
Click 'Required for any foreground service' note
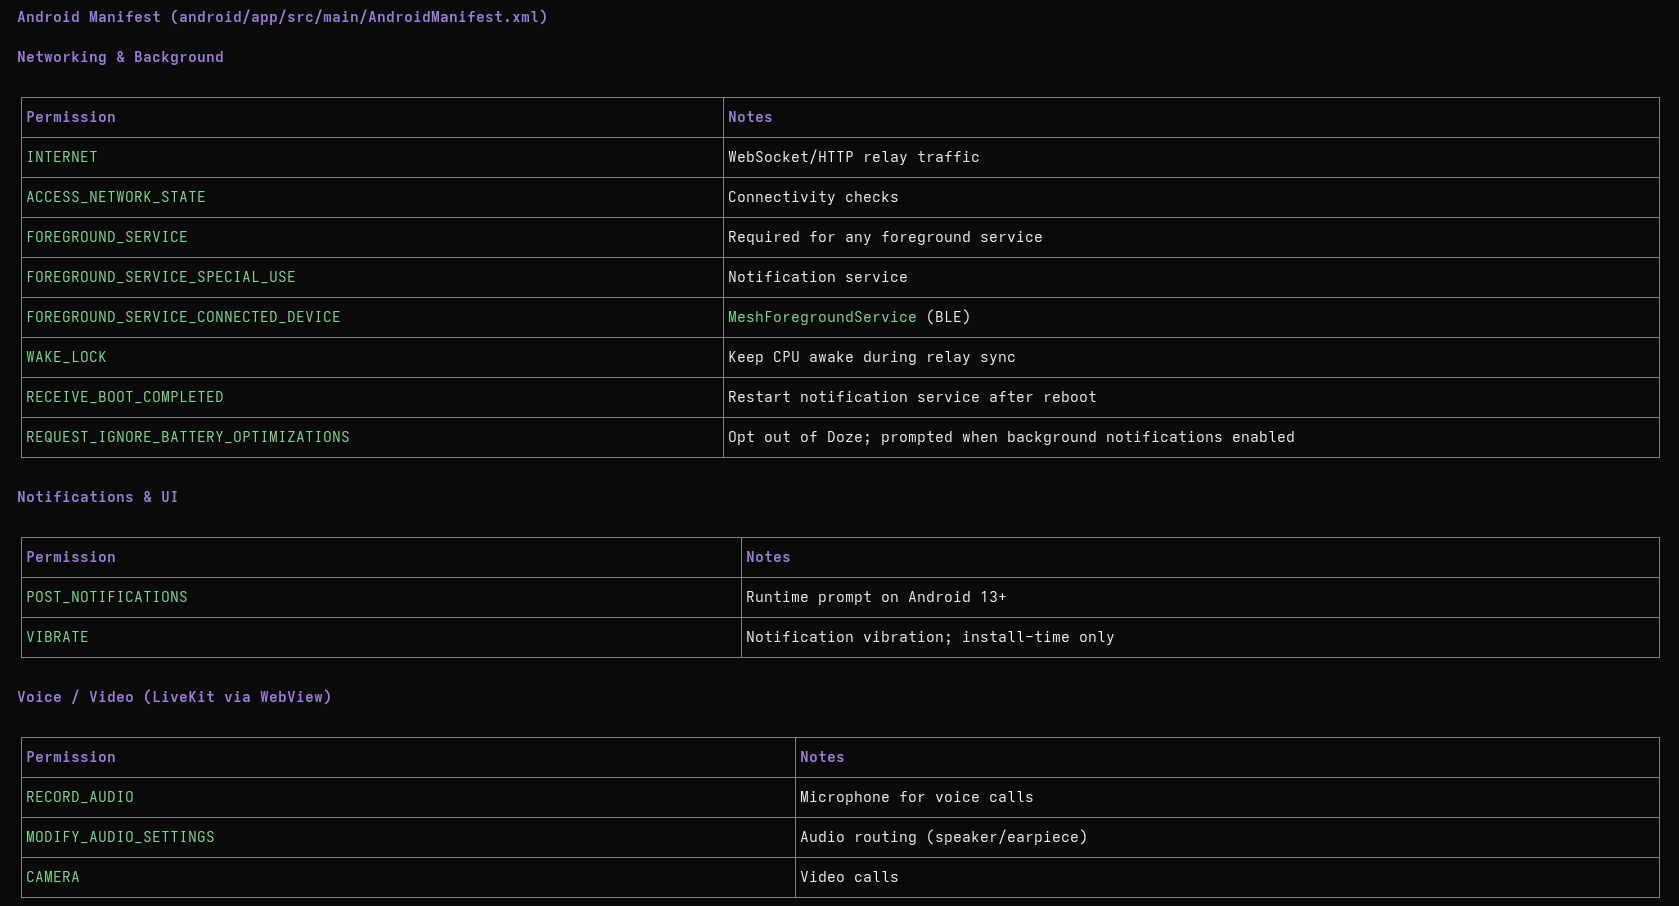(x=885, y=237)
